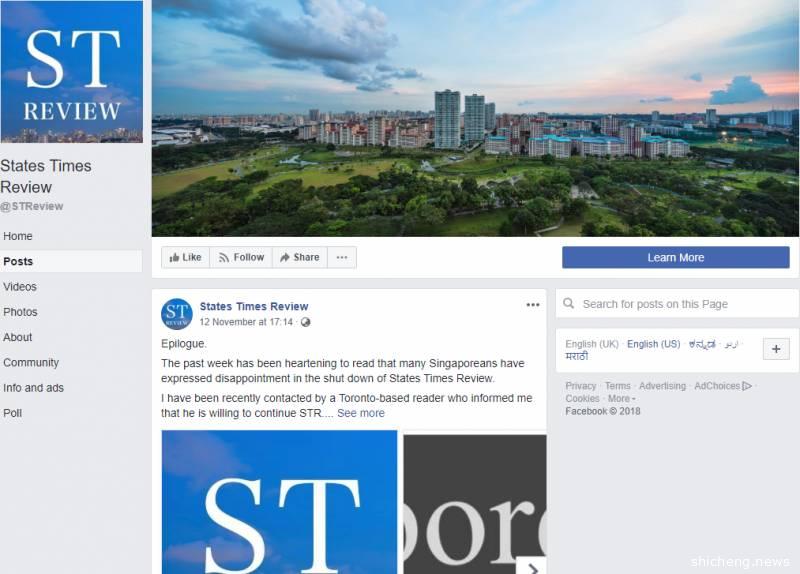This screenshot has width=800, height=574.
Task: Open the page more-options ellipsis button
Action: click(x=342, y=257)
